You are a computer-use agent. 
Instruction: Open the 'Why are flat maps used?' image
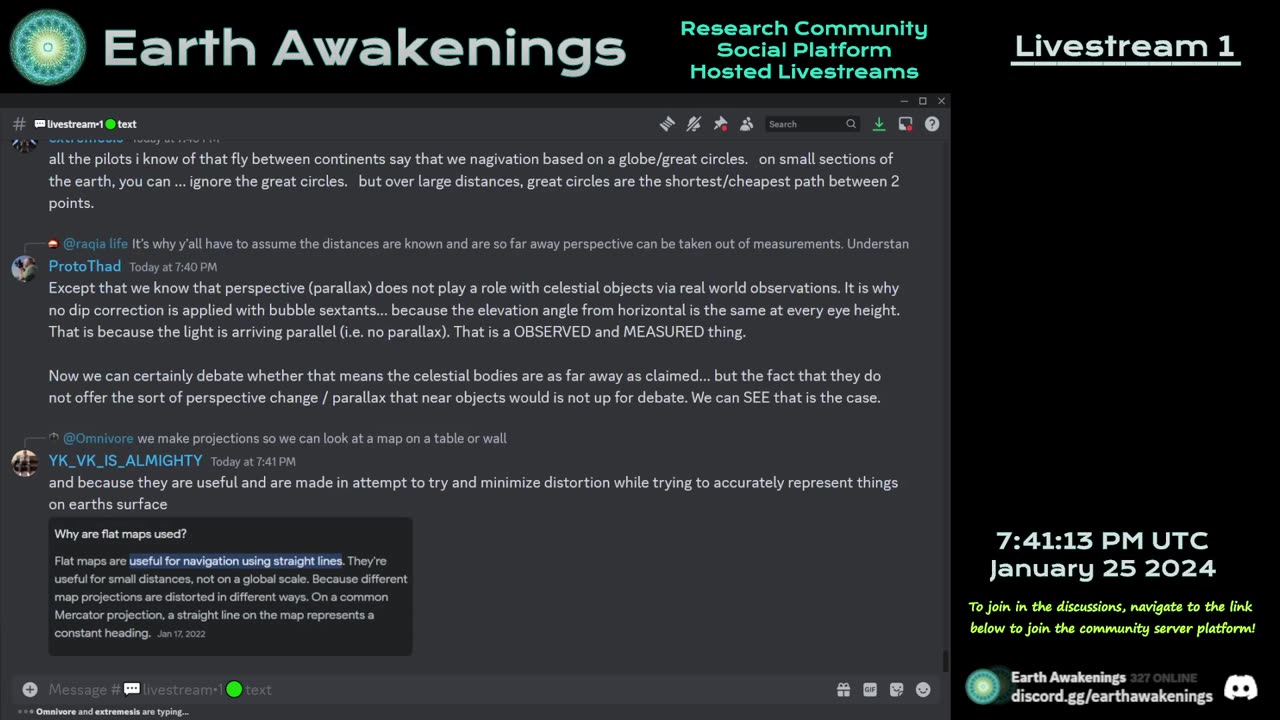point(230,586)
